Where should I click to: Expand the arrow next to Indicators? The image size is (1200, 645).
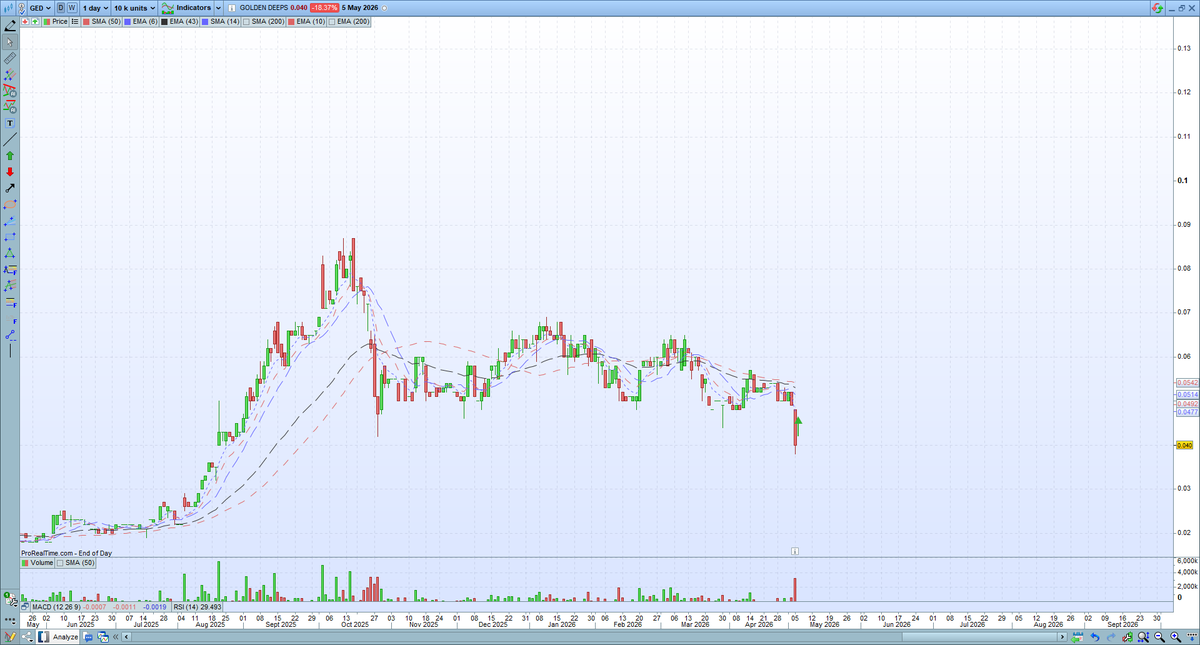pyautogui.click(x=218, y=8)
